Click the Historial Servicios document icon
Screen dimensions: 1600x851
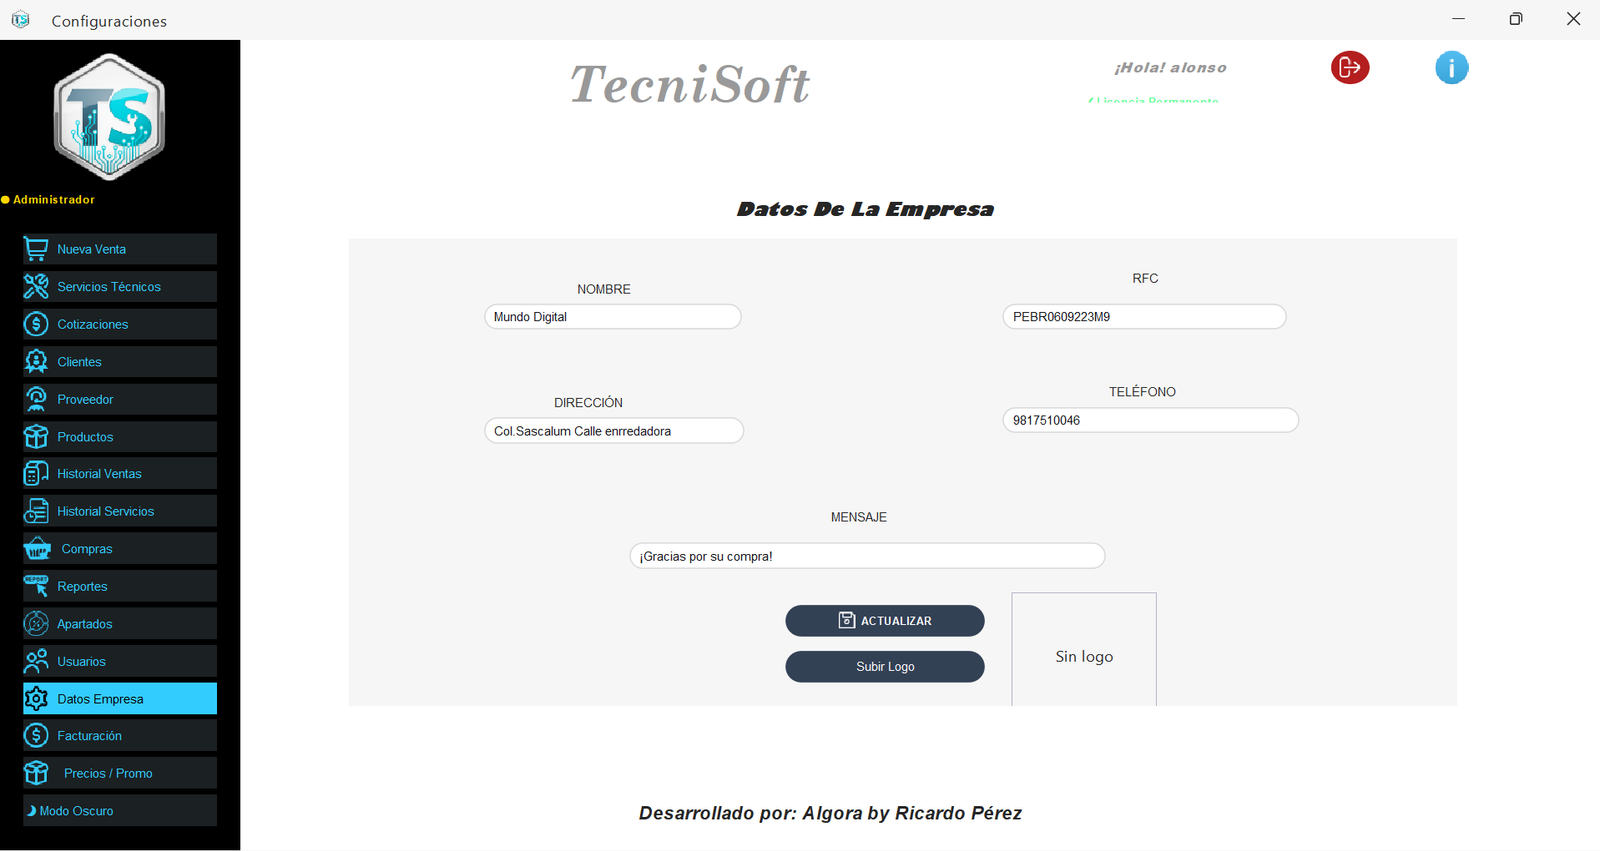[x=36, y=511]
